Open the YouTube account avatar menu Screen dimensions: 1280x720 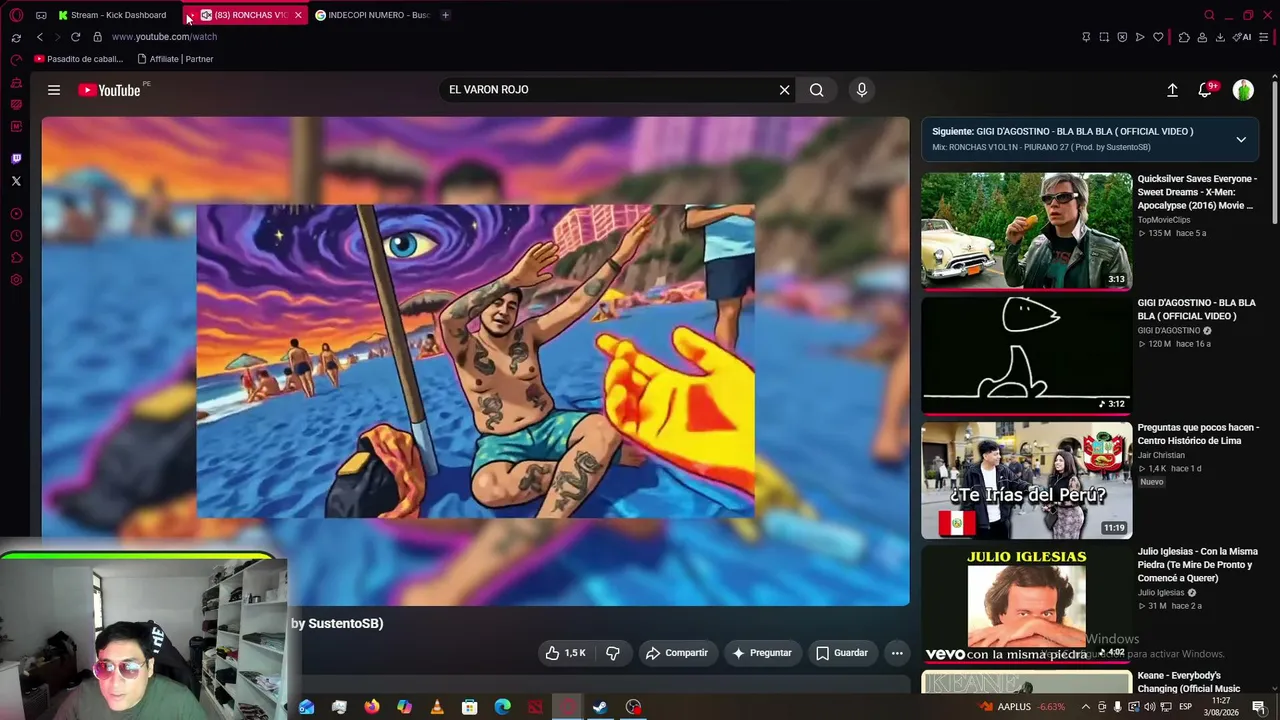[1243, 90]
